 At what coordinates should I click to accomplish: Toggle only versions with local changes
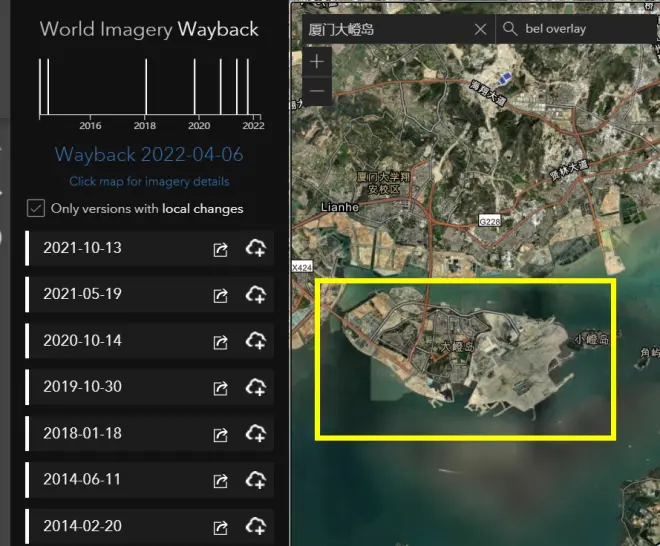tap(36, 208)
